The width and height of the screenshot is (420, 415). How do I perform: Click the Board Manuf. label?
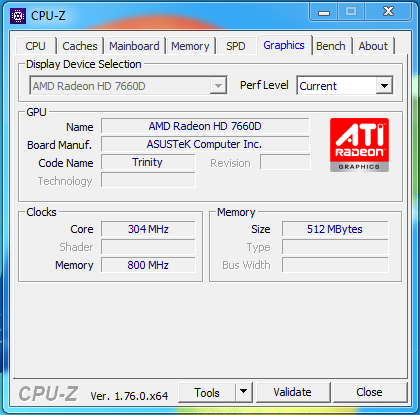click(x=59, y=145)
